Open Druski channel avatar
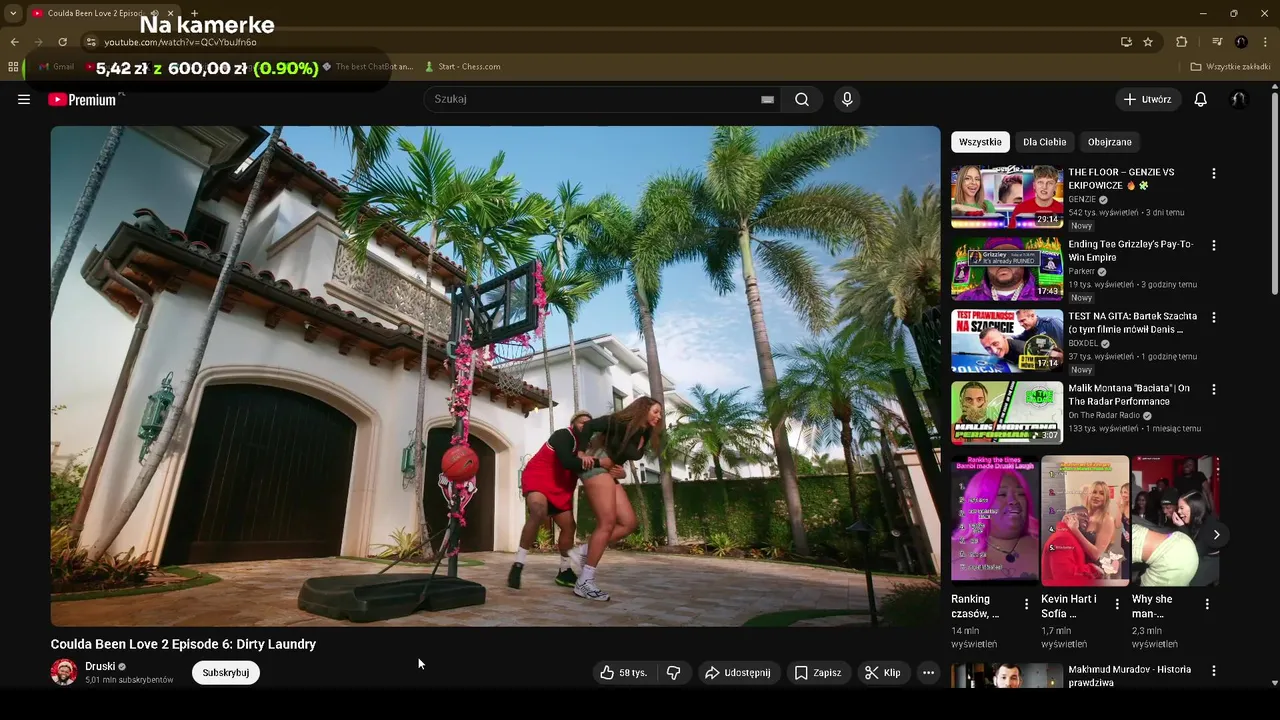The image size is (1280, 720). point(64,672)
